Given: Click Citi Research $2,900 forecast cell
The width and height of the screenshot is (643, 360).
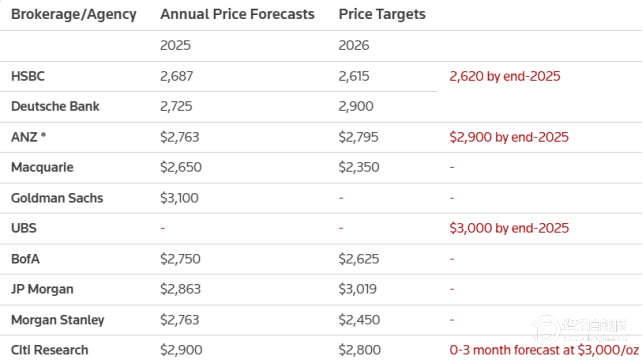Looking at the screenshot, I should click(x=181, y=350).
